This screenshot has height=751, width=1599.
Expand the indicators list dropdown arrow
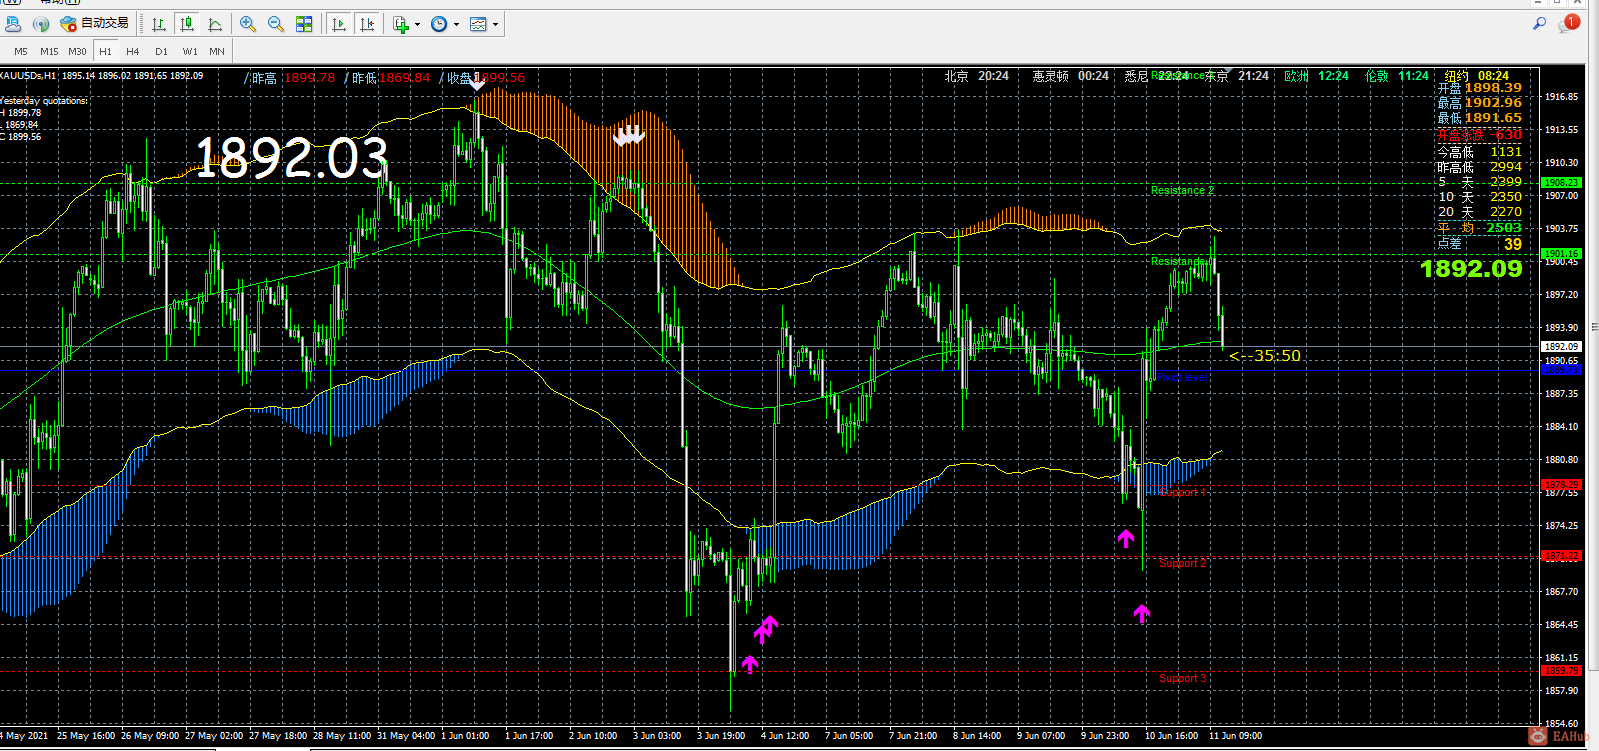tap(417, 24)
